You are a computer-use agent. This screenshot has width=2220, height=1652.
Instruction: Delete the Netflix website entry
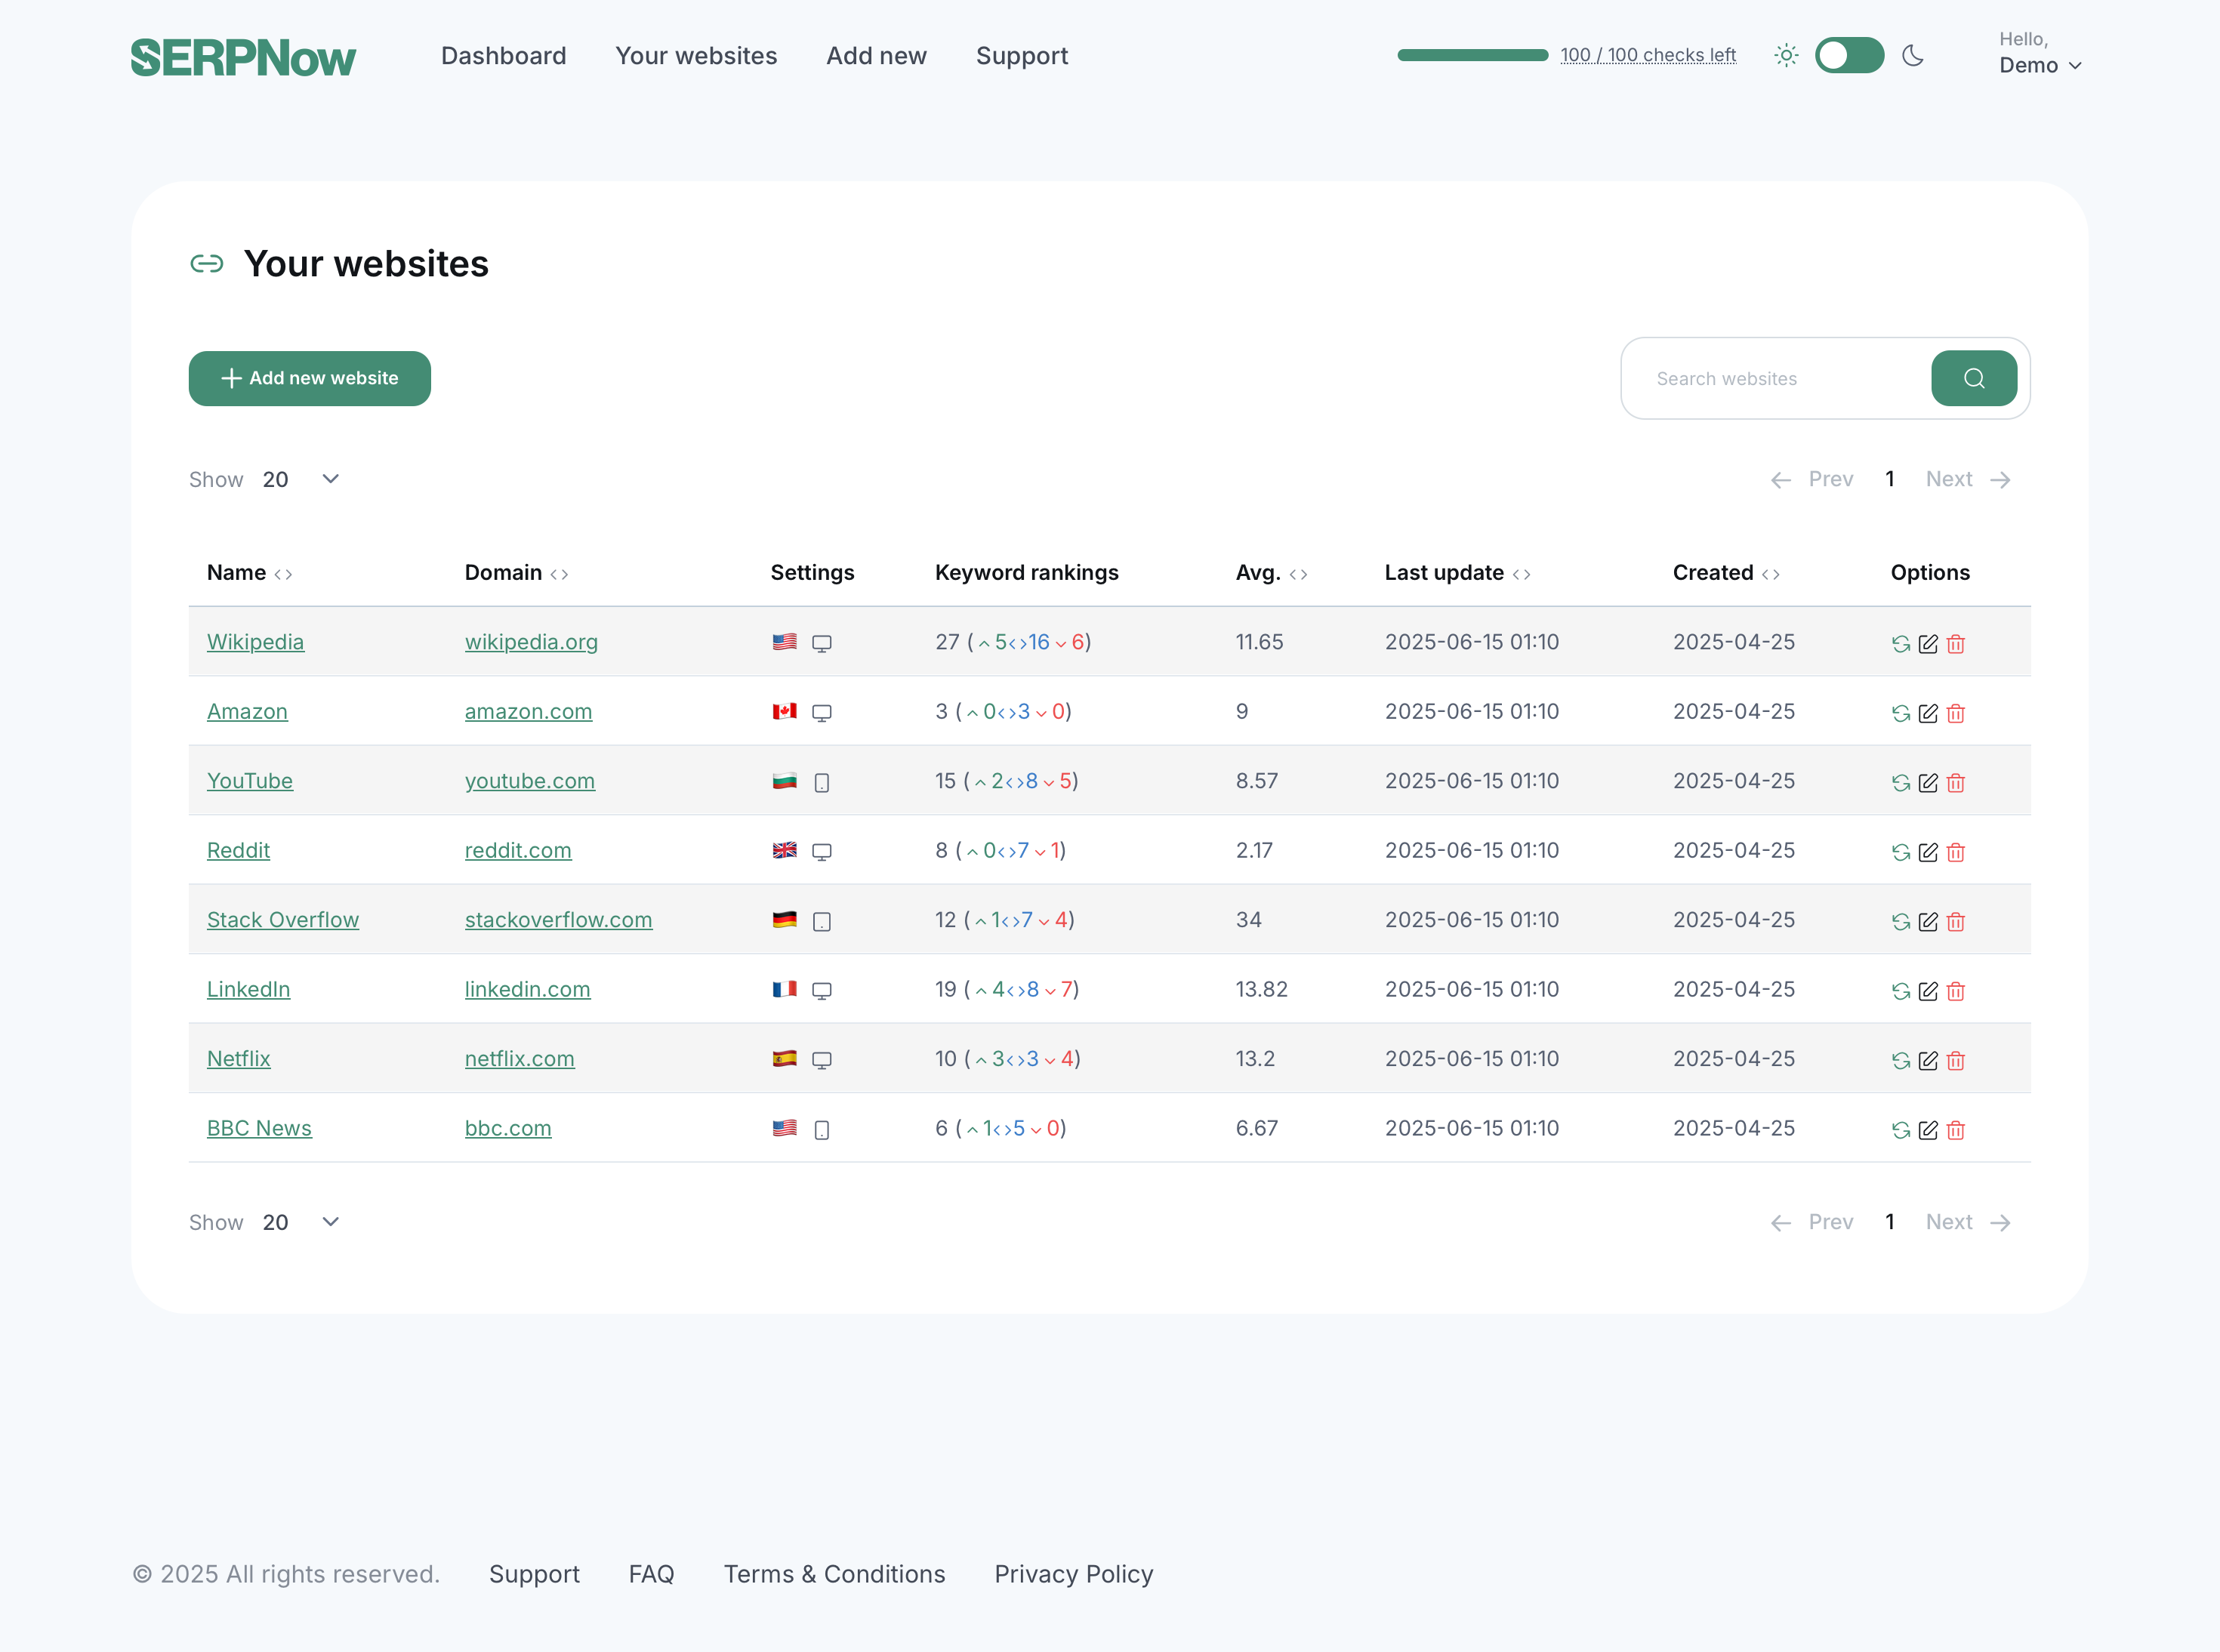pos(1956,1061)
